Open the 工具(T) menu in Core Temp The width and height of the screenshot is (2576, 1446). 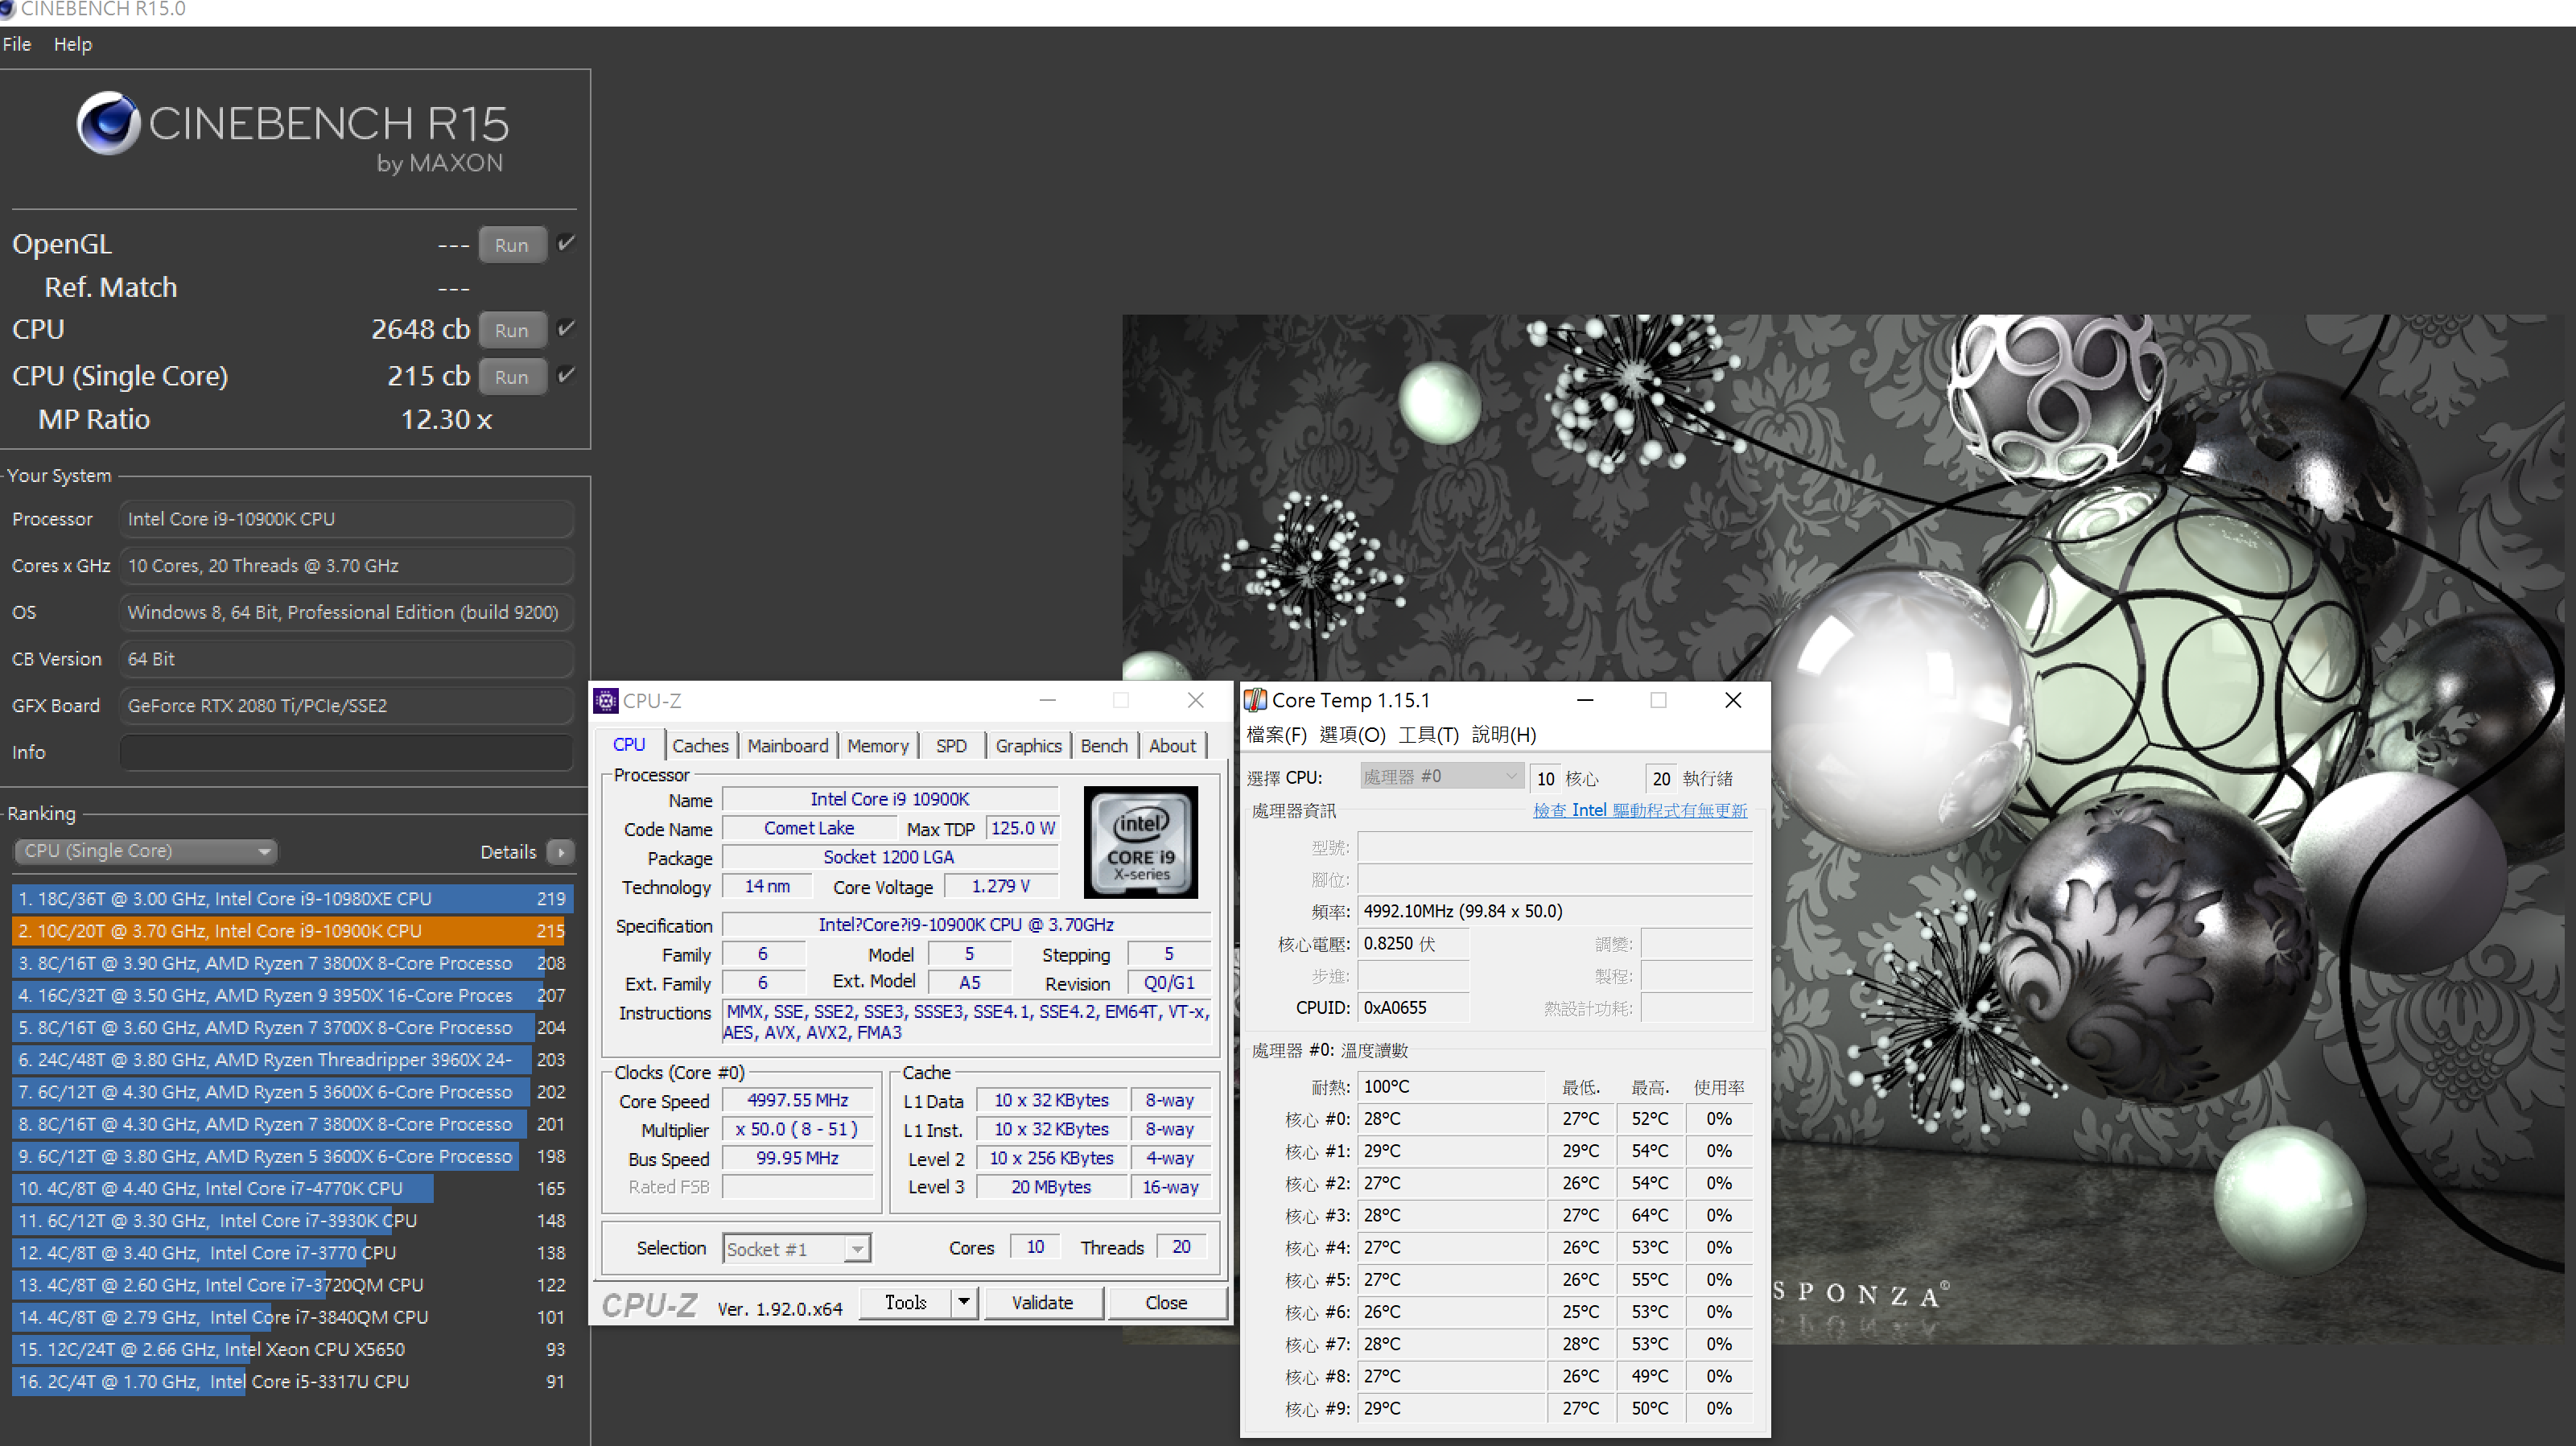click(x=1428, y=735)
